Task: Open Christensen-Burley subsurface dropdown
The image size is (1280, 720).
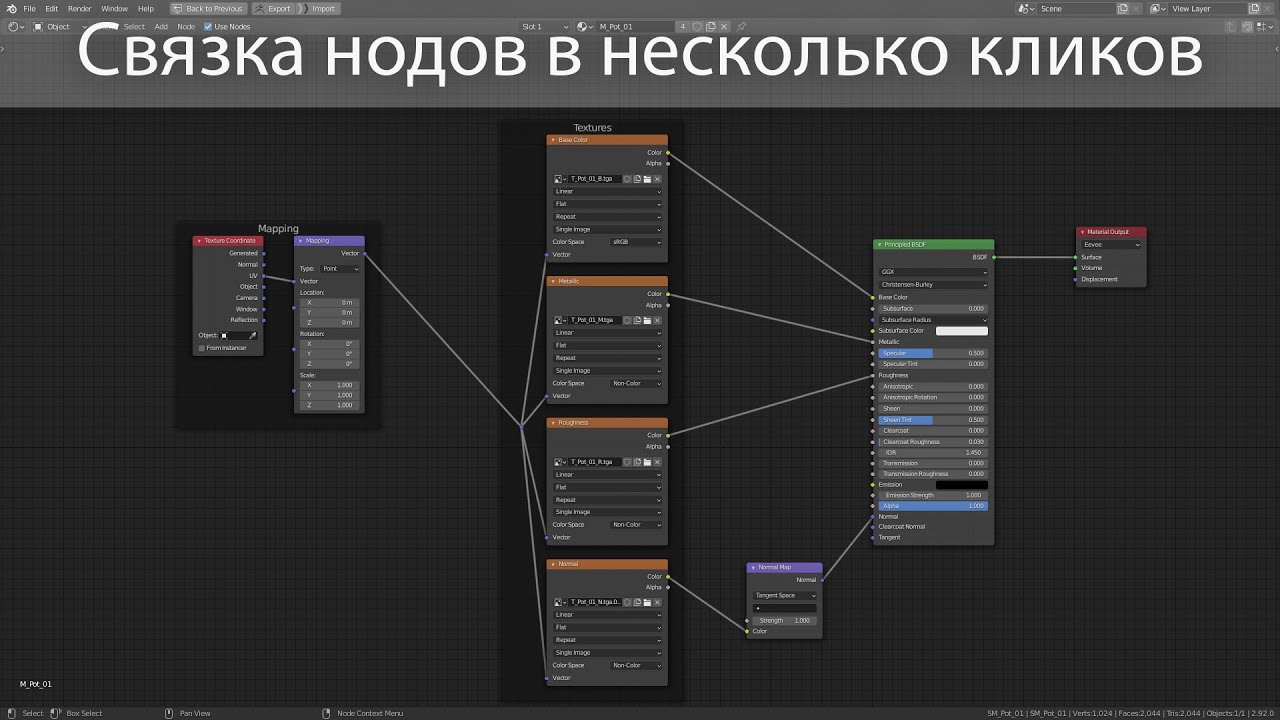Action: pyautogui.click(x=934, y=284)
